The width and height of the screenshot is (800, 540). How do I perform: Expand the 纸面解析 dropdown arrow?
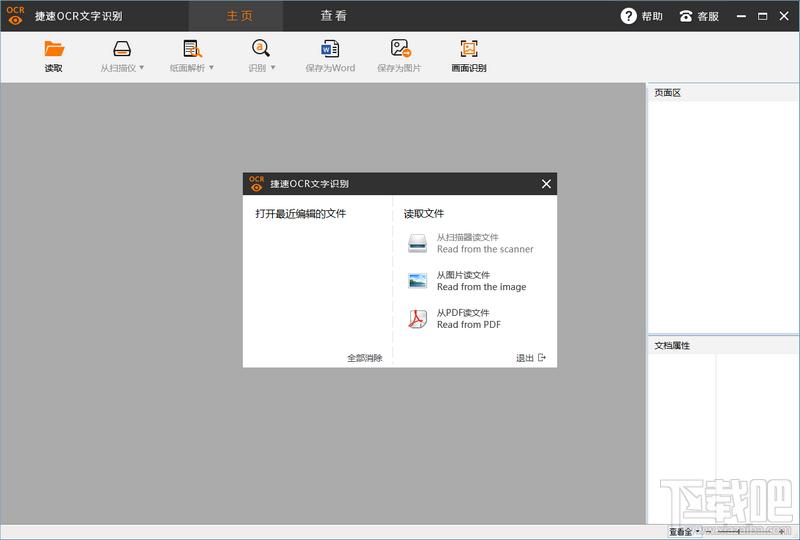coord(211,67)
